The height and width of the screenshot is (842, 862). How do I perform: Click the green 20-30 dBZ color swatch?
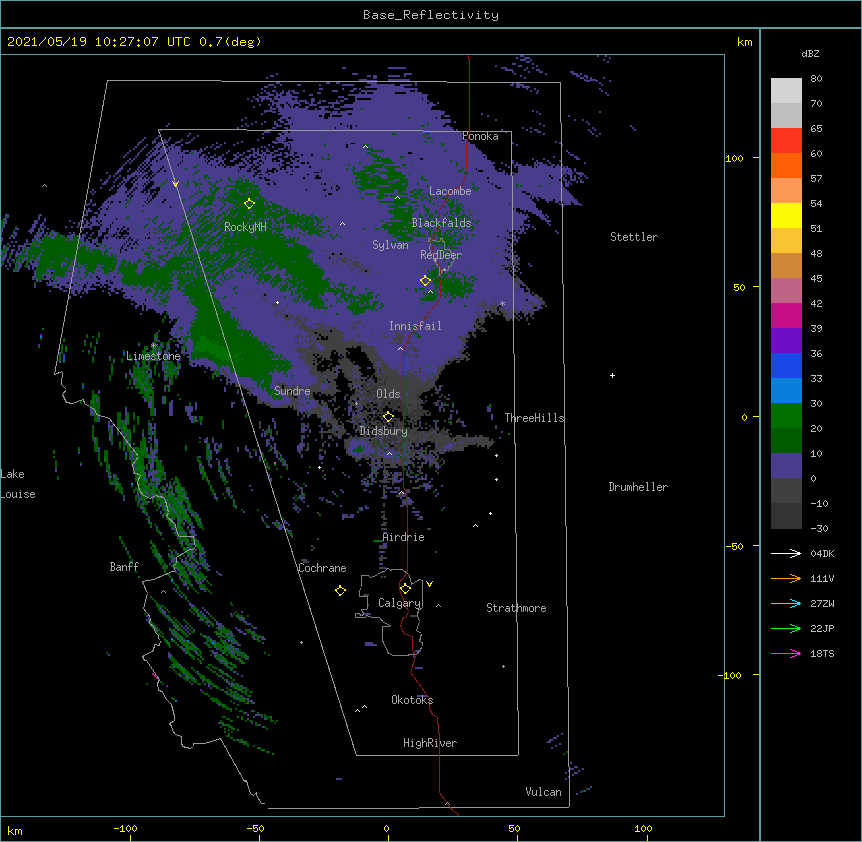[x=786, y=416]
